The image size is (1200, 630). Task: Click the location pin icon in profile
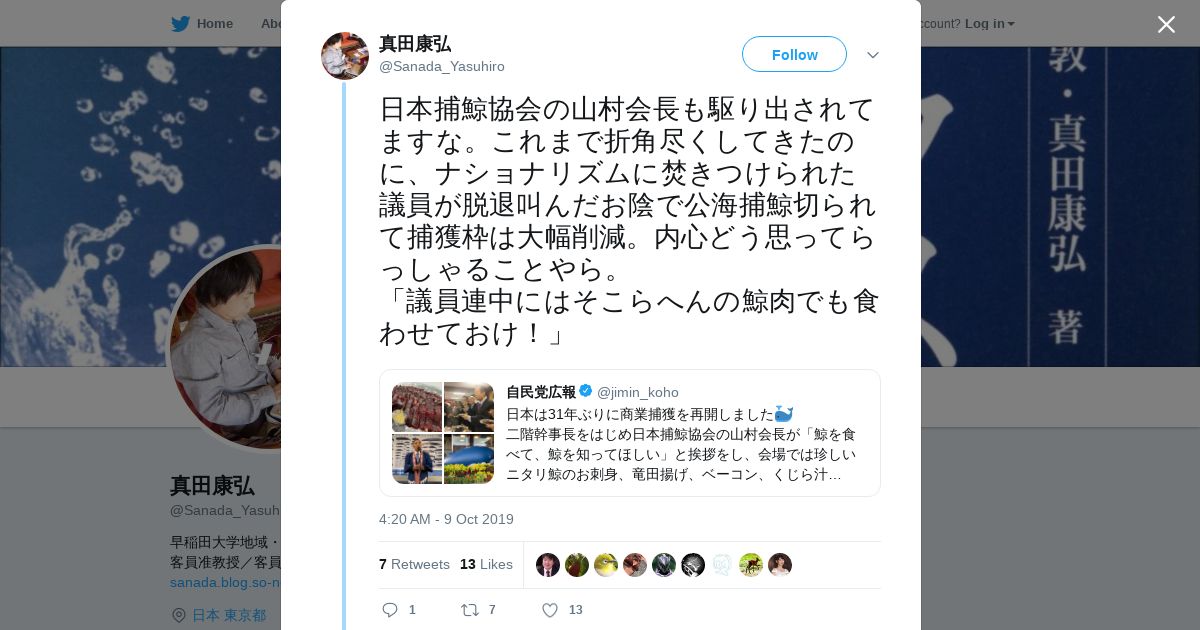coord(178,615)
